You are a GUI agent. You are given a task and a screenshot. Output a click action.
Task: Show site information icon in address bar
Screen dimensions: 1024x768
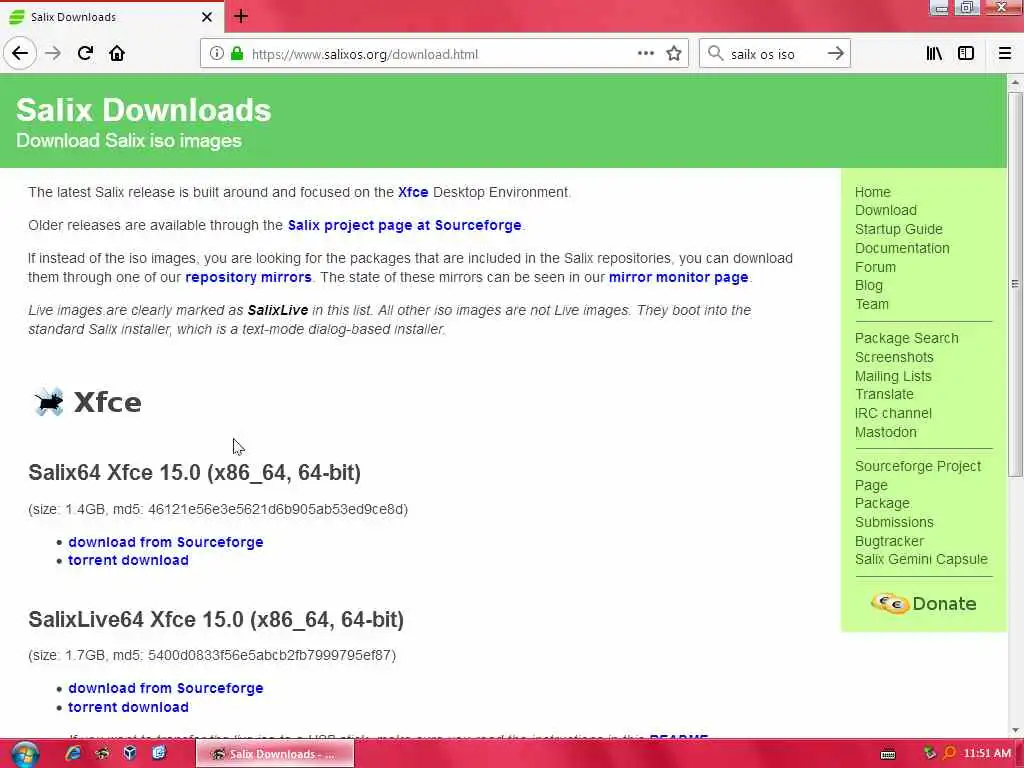click(216, 54)
